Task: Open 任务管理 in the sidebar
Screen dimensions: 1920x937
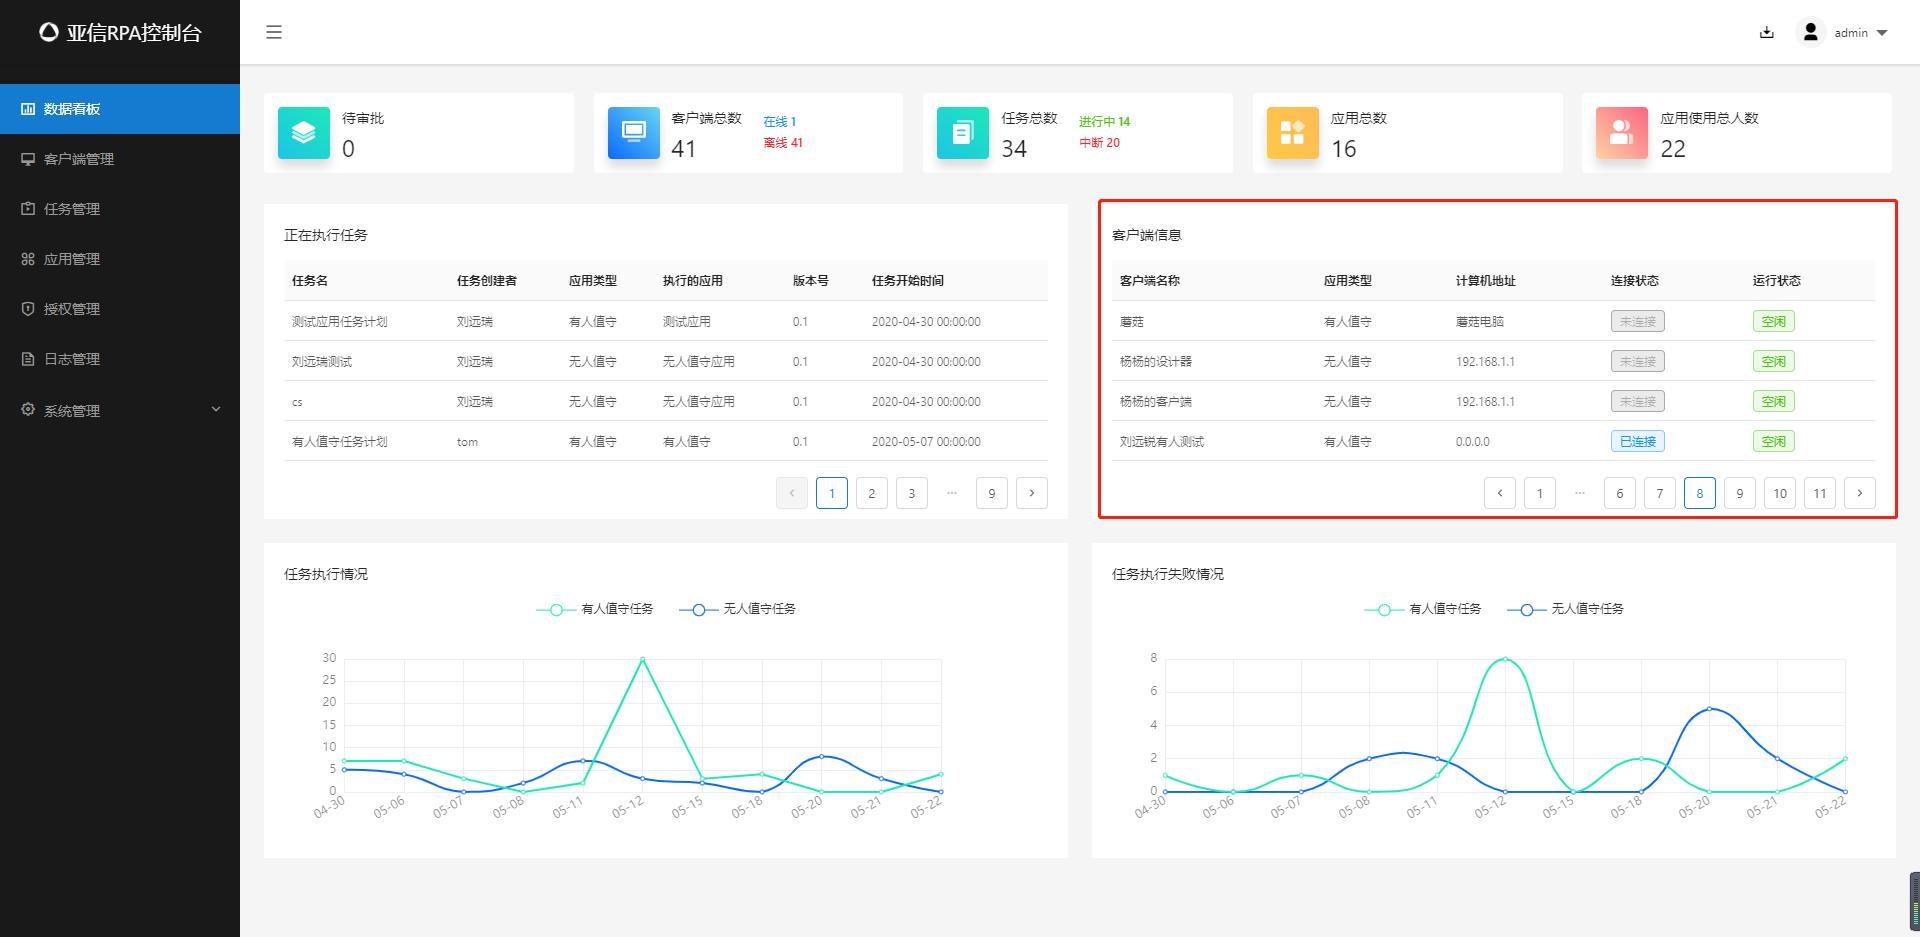Action: coord(120,209)
